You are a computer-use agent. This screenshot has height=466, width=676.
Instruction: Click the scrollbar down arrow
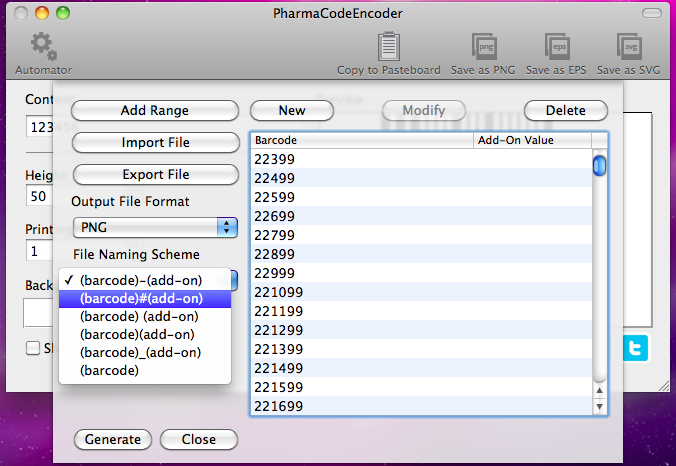pyautogui.click(x=599, y=406)
